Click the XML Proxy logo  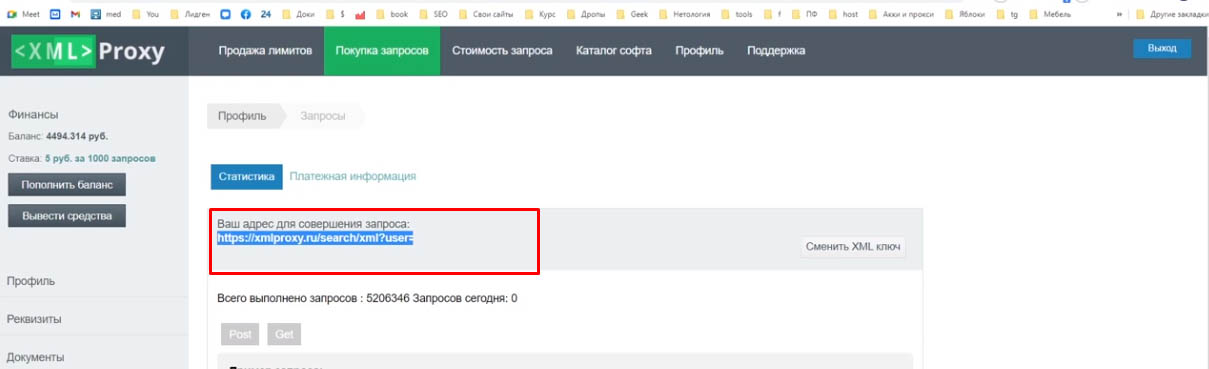click(89, 52)
